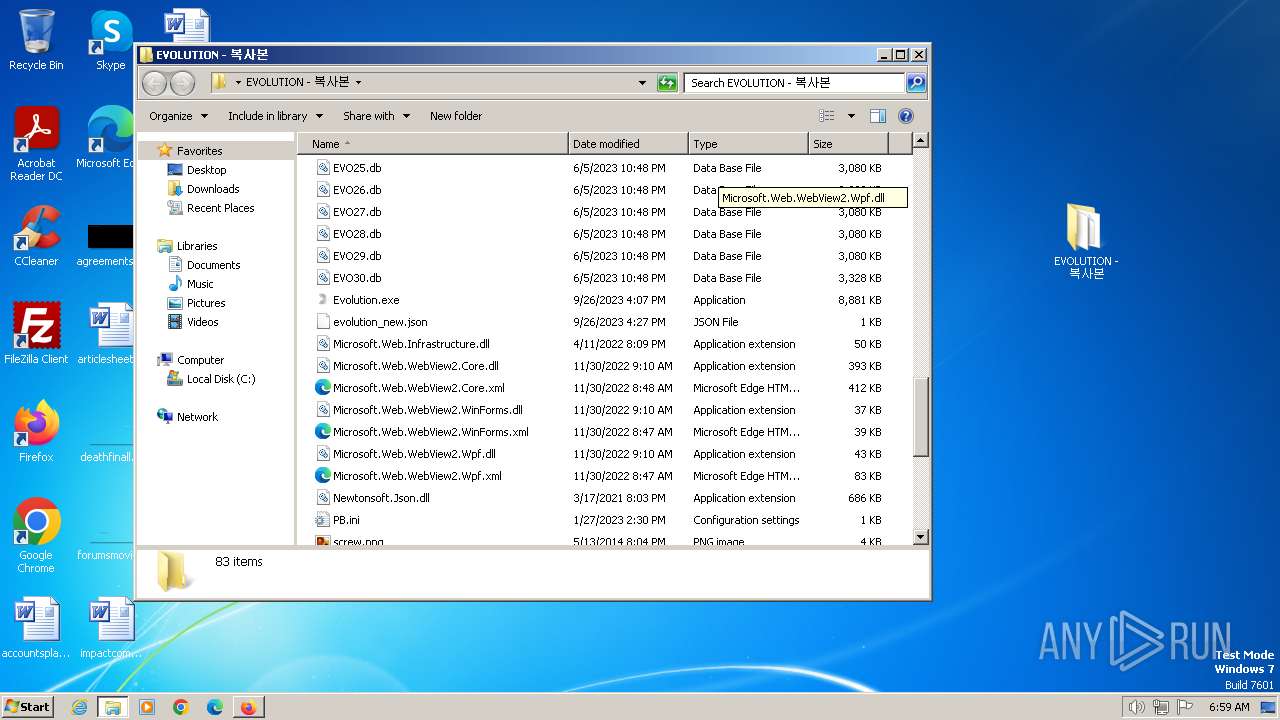Viewport: 1280px width, 720px height.
Task: Go forward with the Explorer forward arrow
Action: point(182,83)
